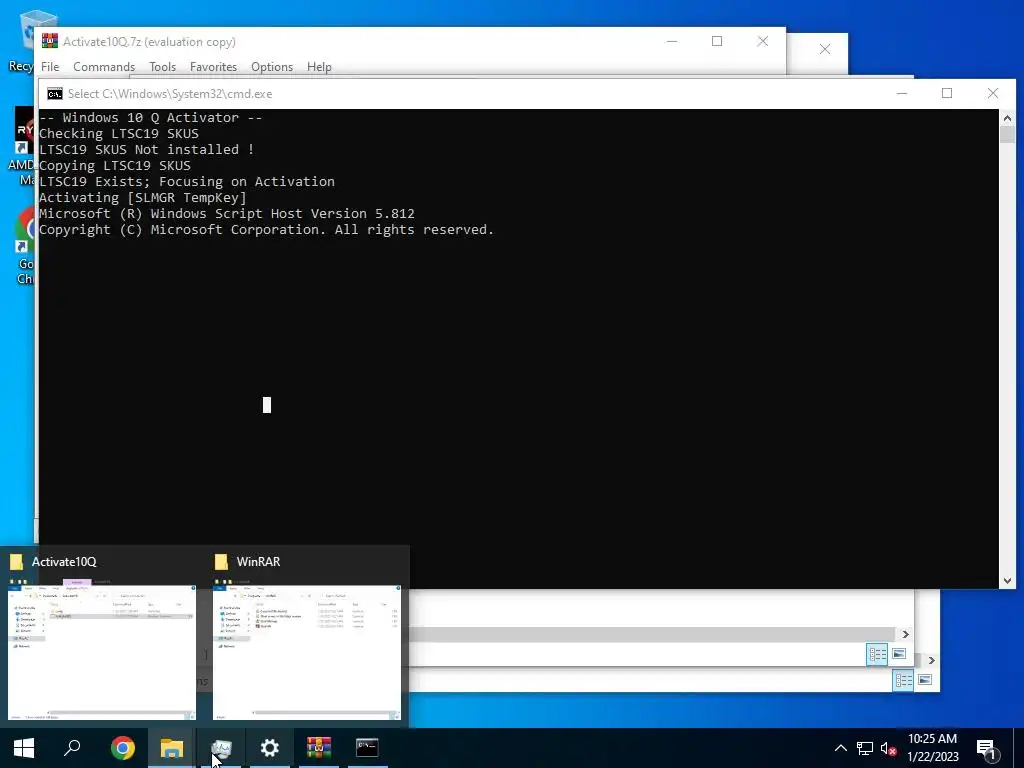Open the network status tray icon
1024x768 pixels.
pos(865,748)
